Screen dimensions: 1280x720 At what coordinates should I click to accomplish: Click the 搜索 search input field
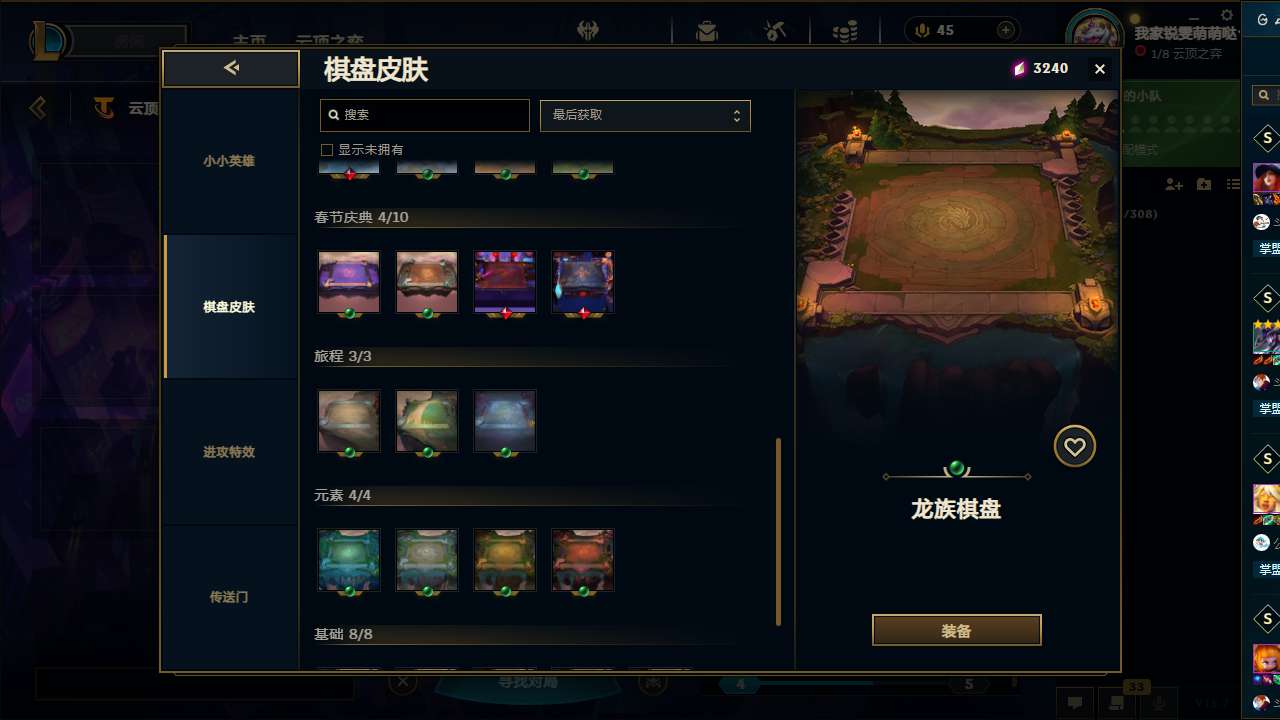point(425,115)
